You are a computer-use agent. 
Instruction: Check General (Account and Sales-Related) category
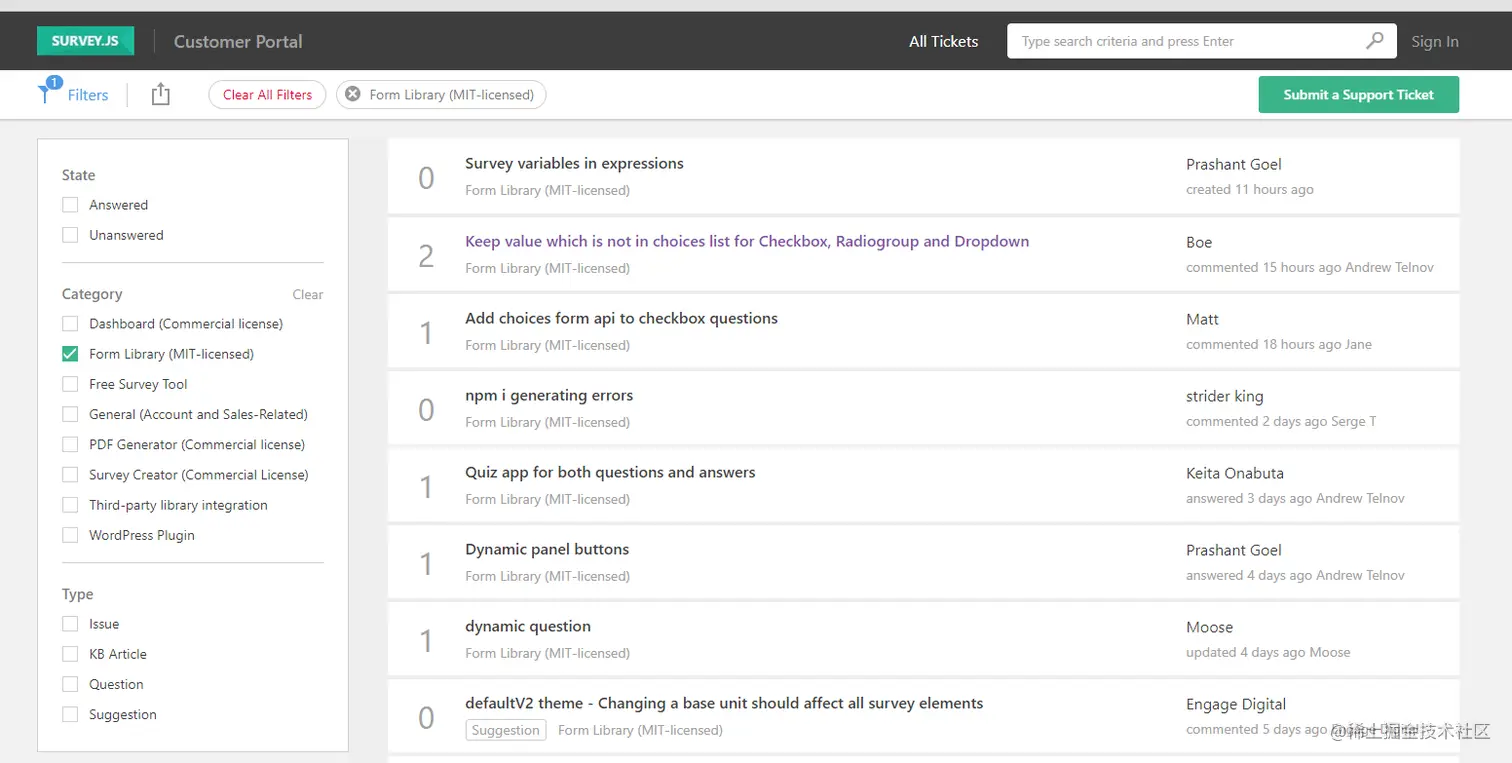[70, 413]
